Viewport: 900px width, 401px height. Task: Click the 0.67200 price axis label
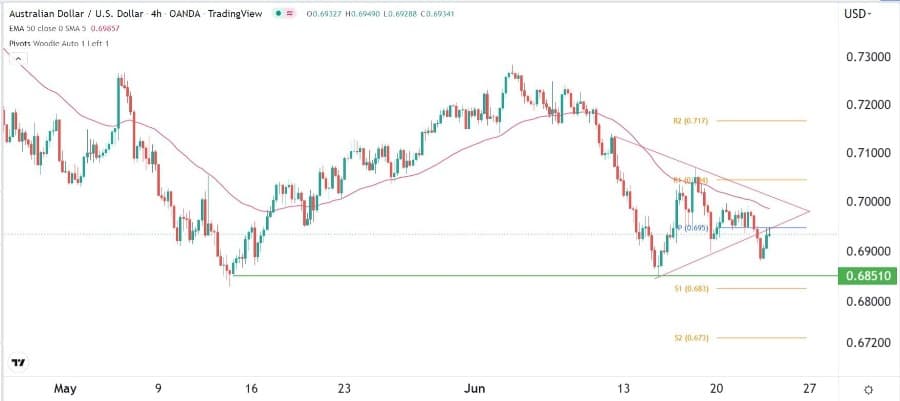866,343
